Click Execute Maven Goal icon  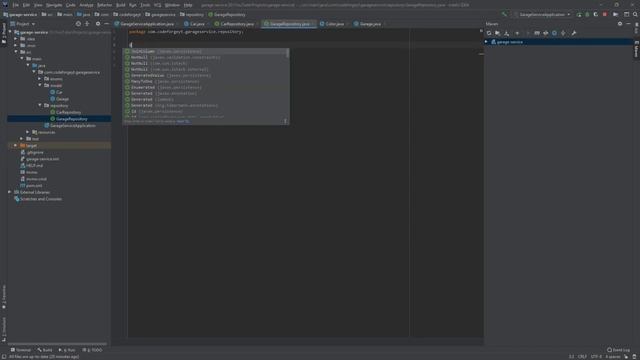point(537,33)
